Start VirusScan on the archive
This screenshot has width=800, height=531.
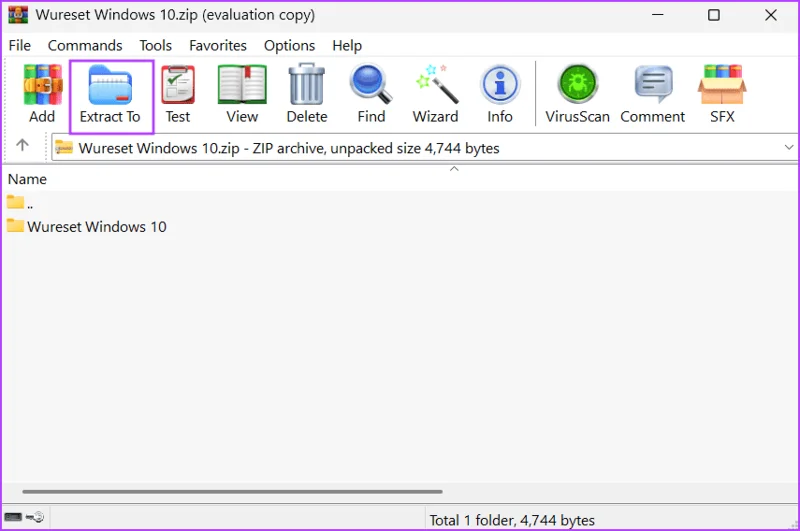578,94
